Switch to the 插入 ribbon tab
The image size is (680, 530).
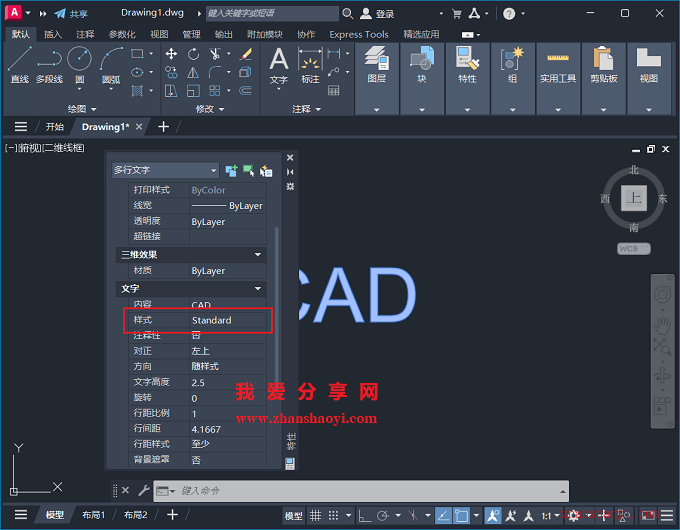click(53, 34)
